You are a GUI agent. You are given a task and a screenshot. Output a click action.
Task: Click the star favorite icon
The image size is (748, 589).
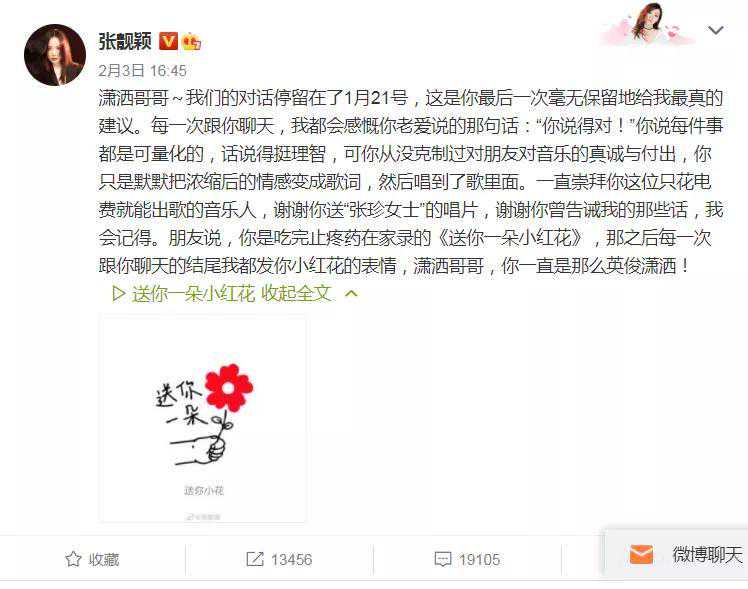click(73, 559)
